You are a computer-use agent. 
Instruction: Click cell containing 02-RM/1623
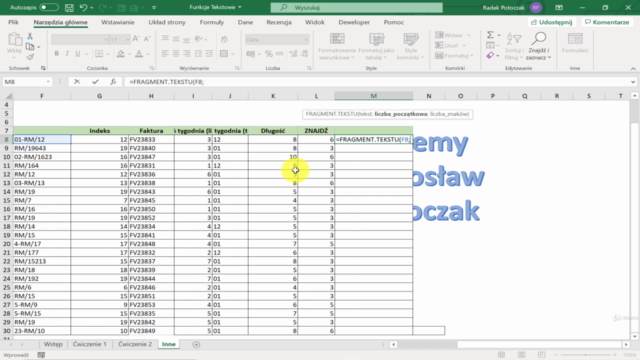point(42,157)
